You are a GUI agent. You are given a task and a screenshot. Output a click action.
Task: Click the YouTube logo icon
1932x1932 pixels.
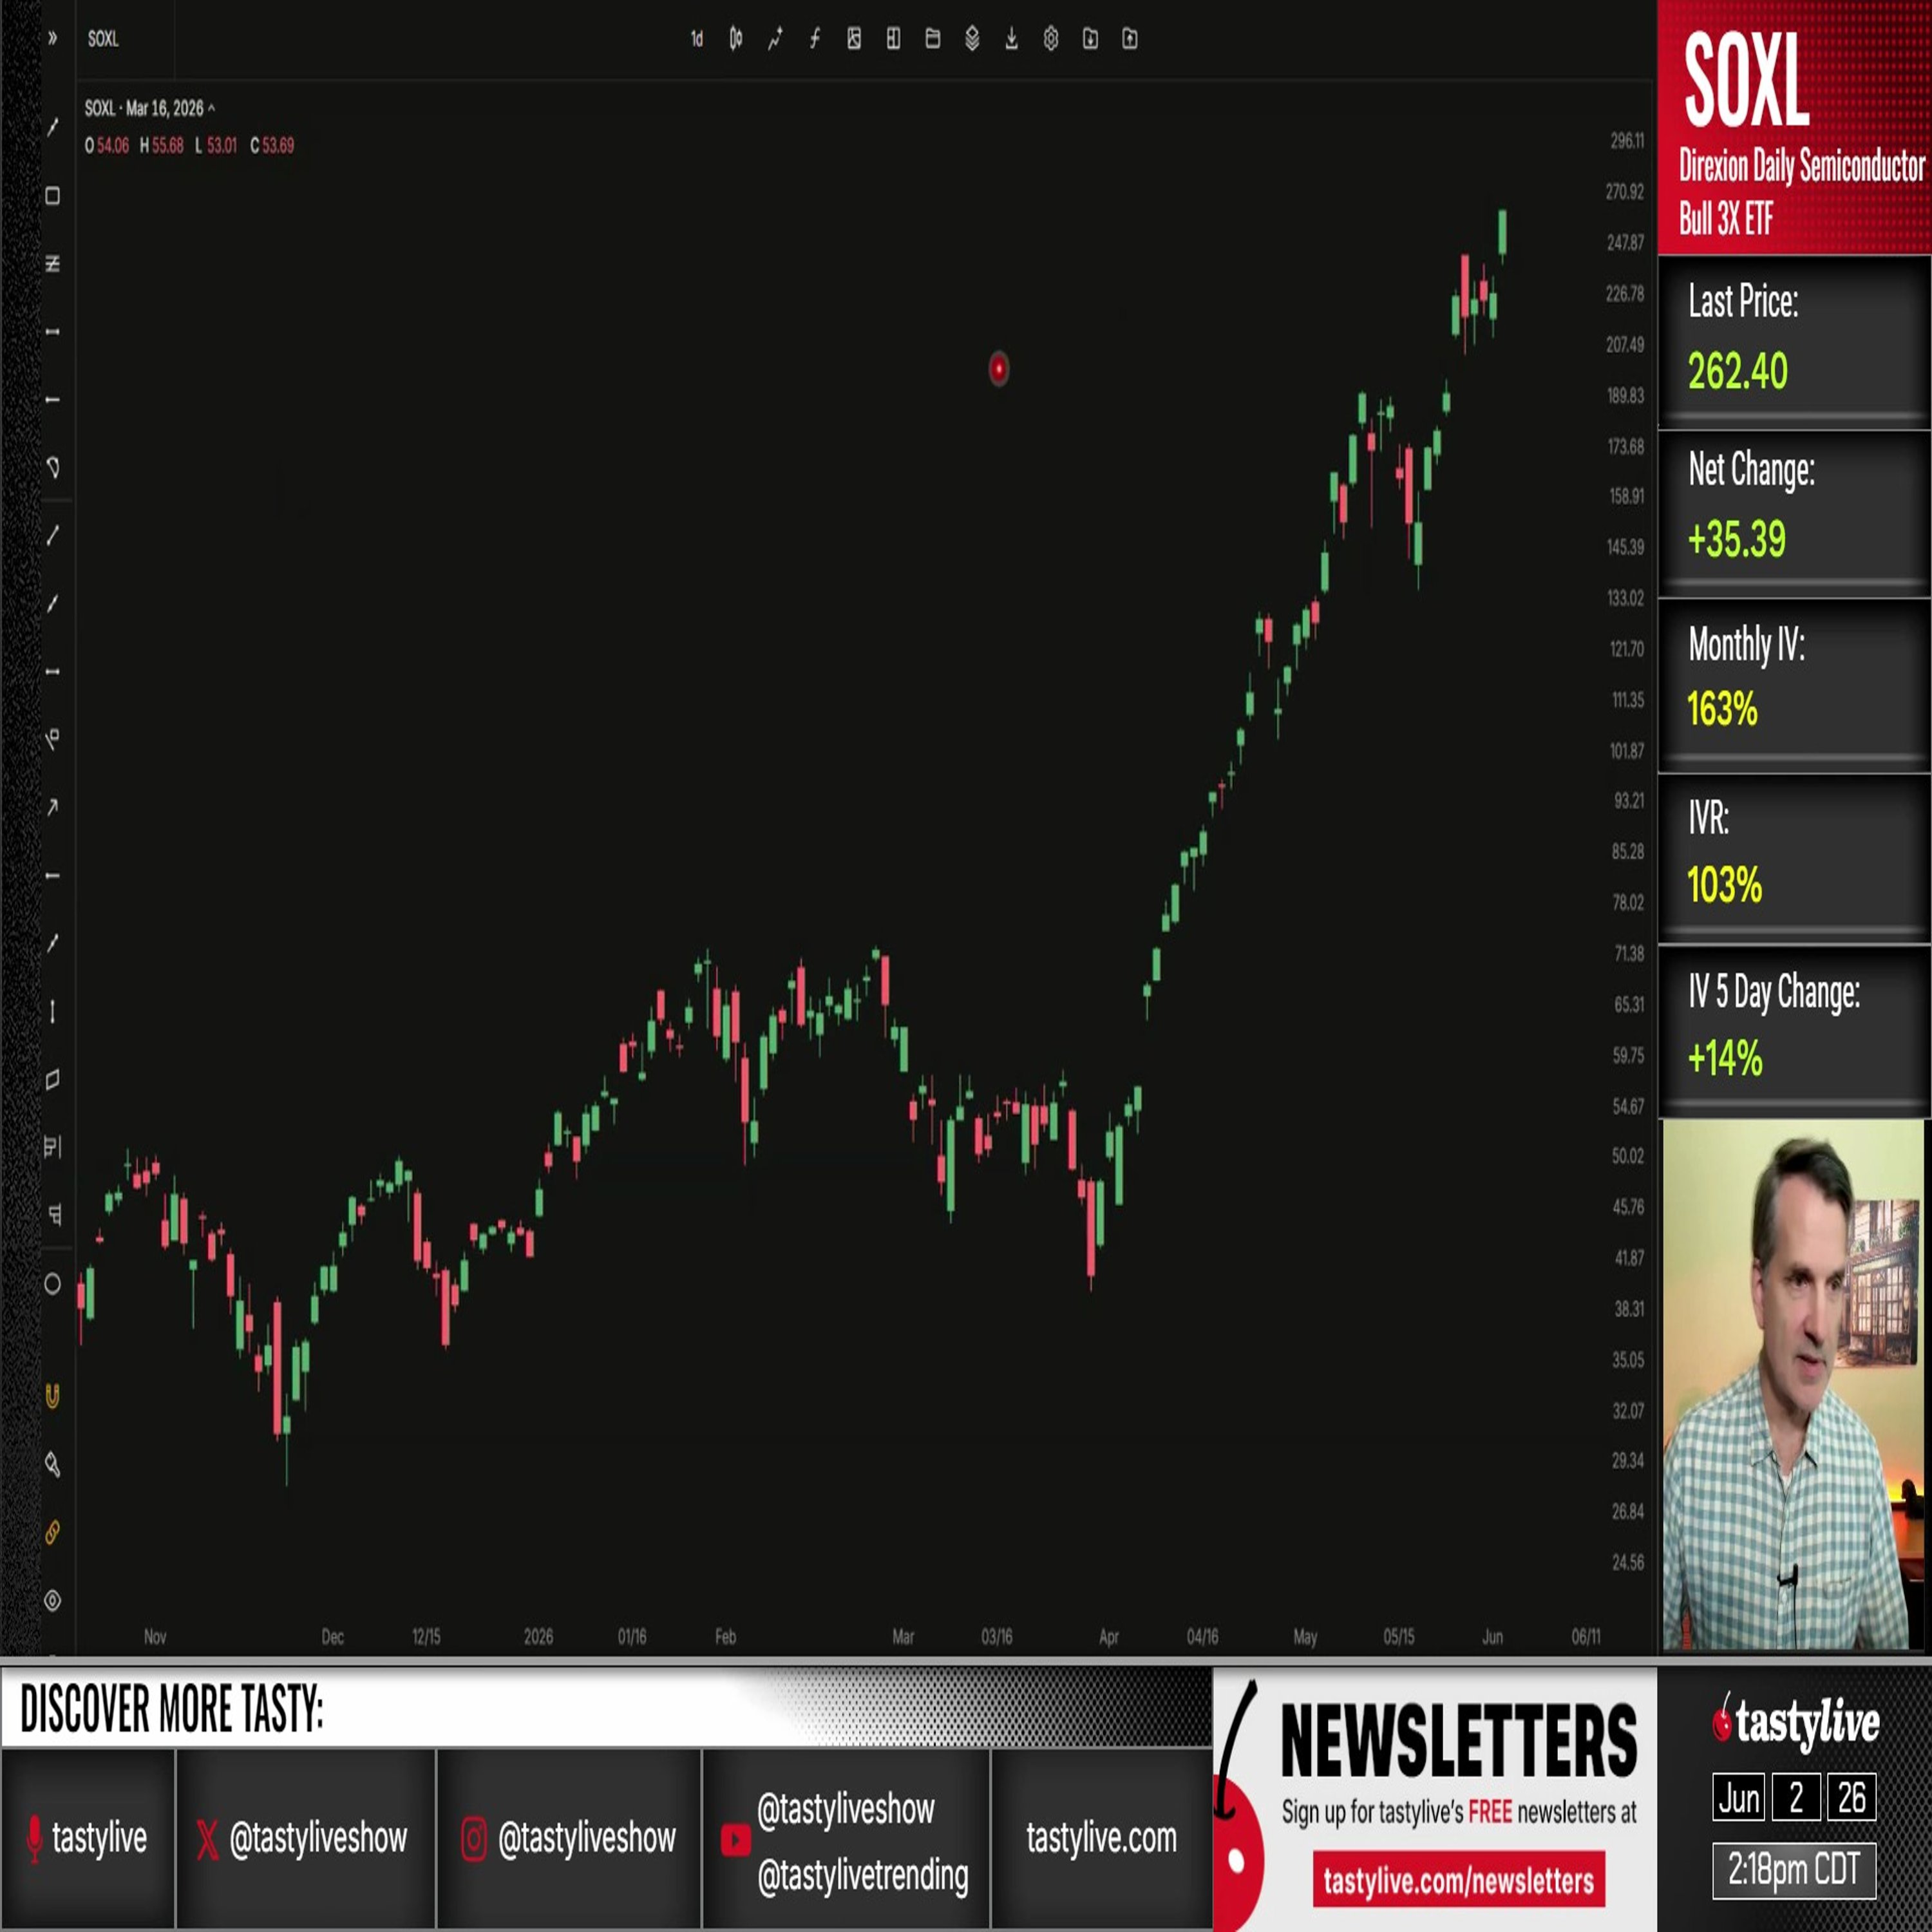click(736, 1840)
